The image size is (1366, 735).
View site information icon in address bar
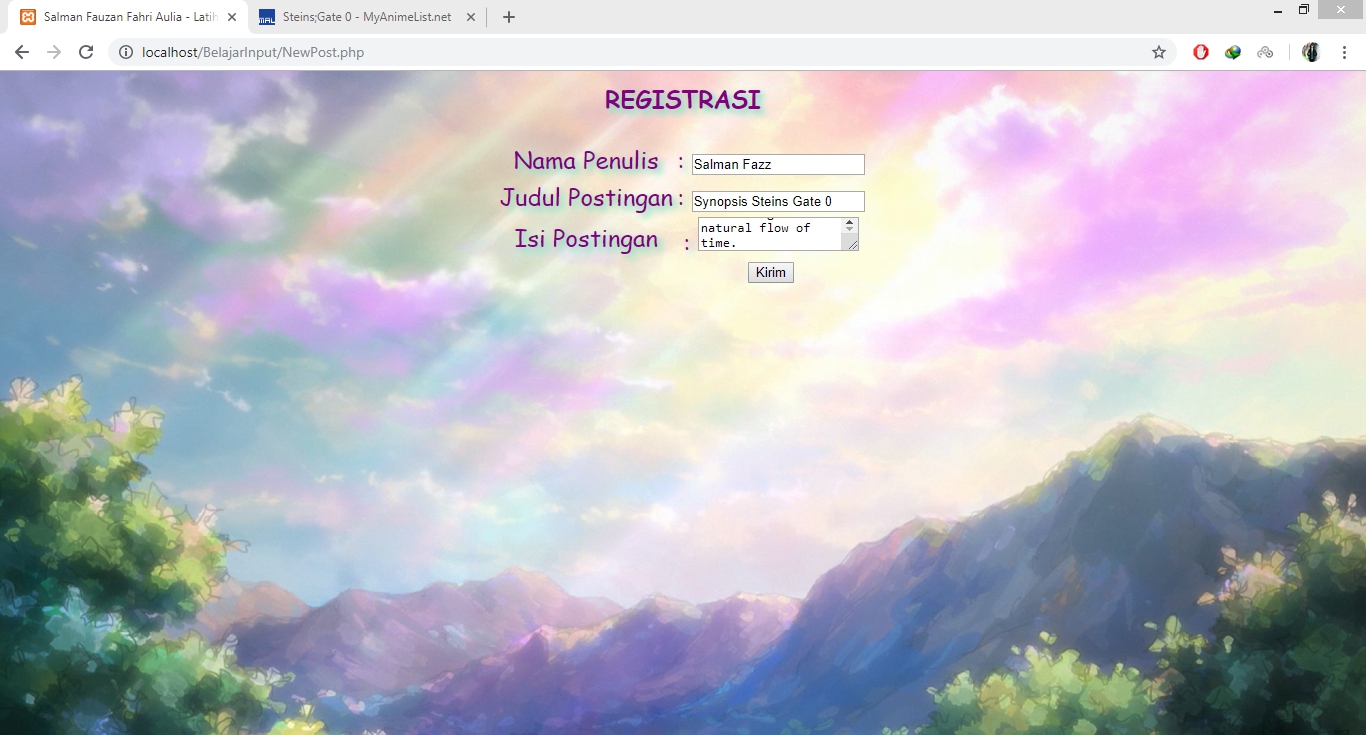(x=126, y=52)
